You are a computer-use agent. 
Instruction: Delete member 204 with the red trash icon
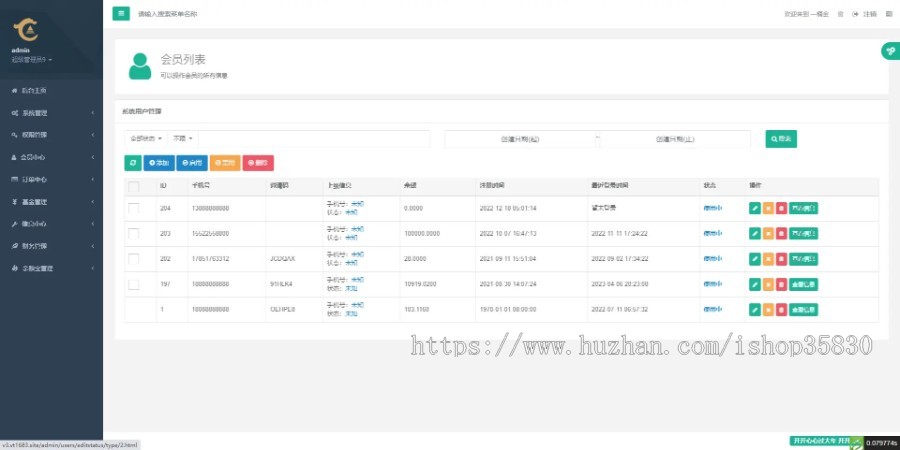pos(781,208)
